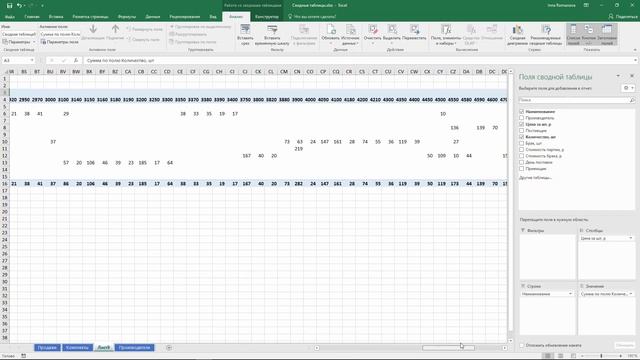Viewport: 640px width, 360px height.
Task: Open the Продажи sheet tab
Action: [x=47, y=347]
